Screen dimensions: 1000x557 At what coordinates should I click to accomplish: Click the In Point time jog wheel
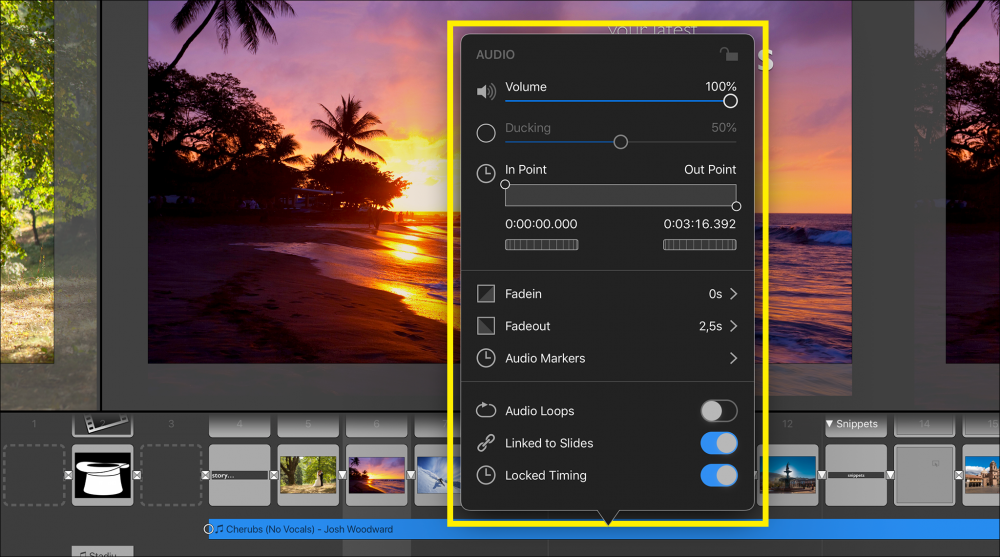click(x=541, y=244)
